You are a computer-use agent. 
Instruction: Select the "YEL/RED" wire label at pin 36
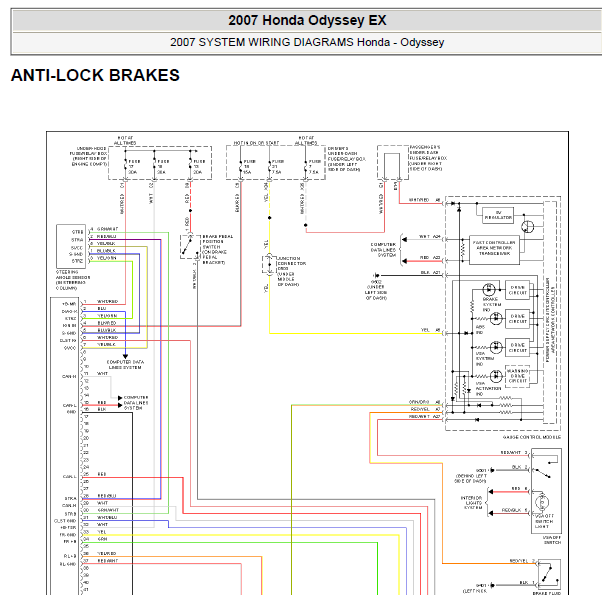pos(107,554)
